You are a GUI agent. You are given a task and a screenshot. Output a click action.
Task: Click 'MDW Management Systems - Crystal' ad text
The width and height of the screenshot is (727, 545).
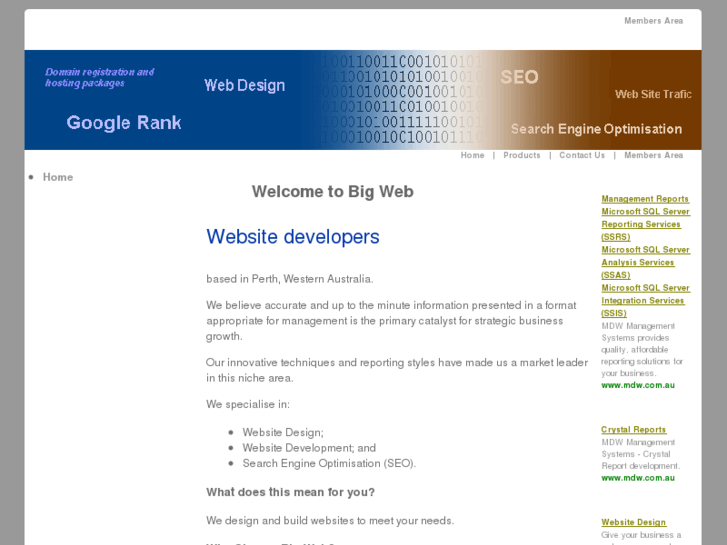[640, 454]
